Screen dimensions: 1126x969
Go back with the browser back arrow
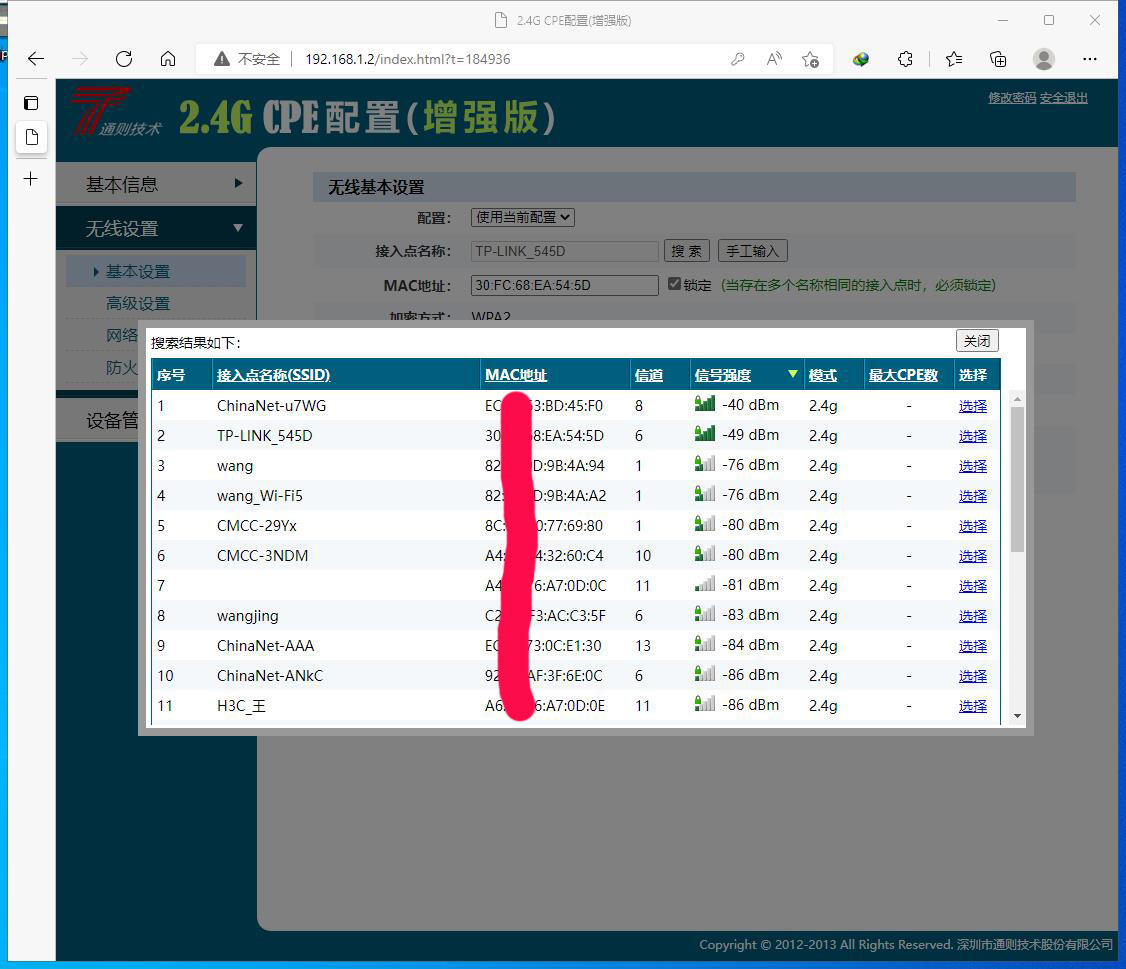pyautogui.click(x=35, y=59)
